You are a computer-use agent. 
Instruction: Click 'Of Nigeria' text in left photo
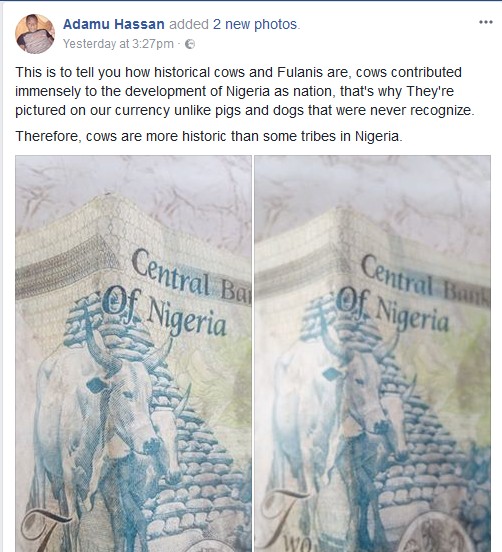165,312
